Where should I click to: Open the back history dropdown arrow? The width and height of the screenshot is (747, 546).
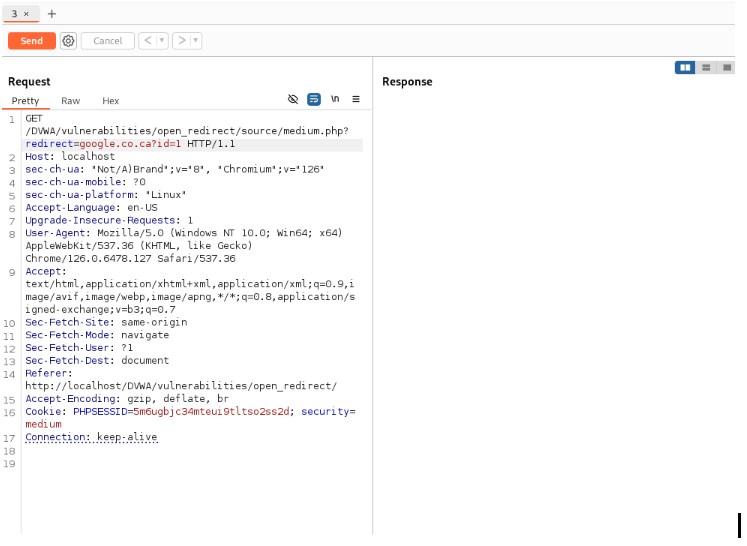click(162, 41)
